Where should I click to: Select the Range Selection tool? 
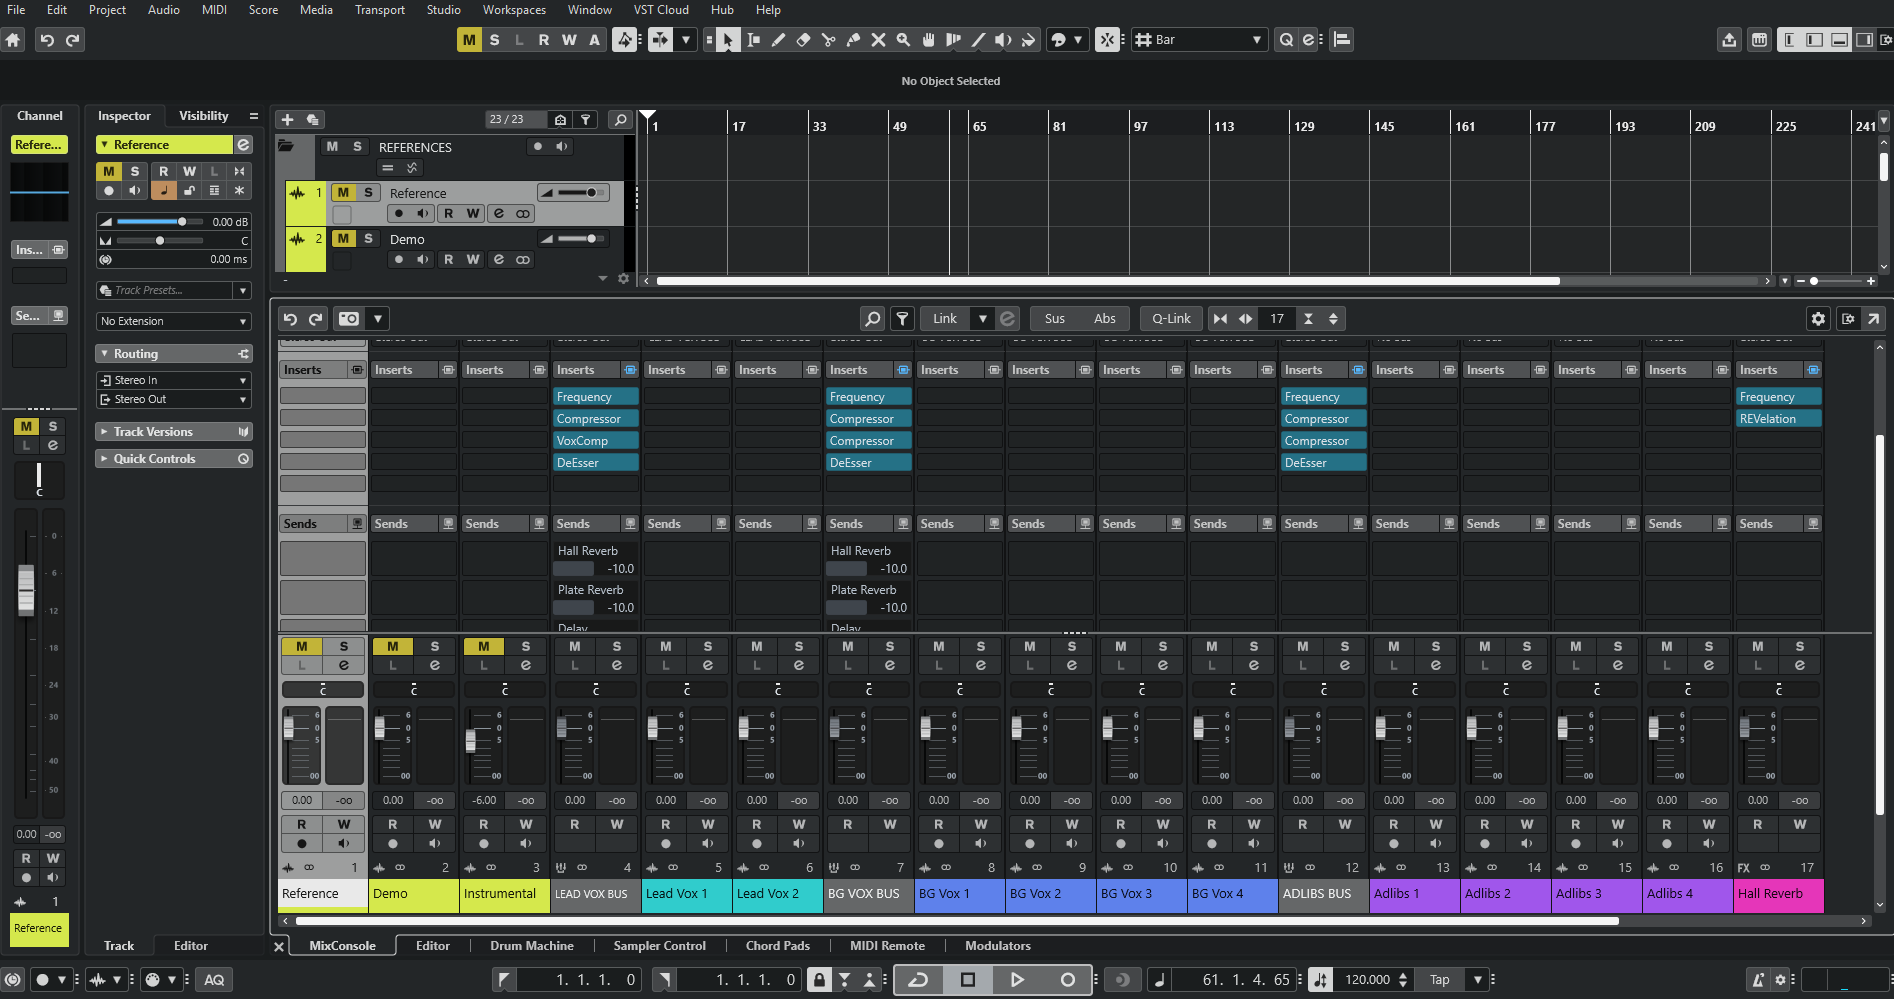[753, 40]
